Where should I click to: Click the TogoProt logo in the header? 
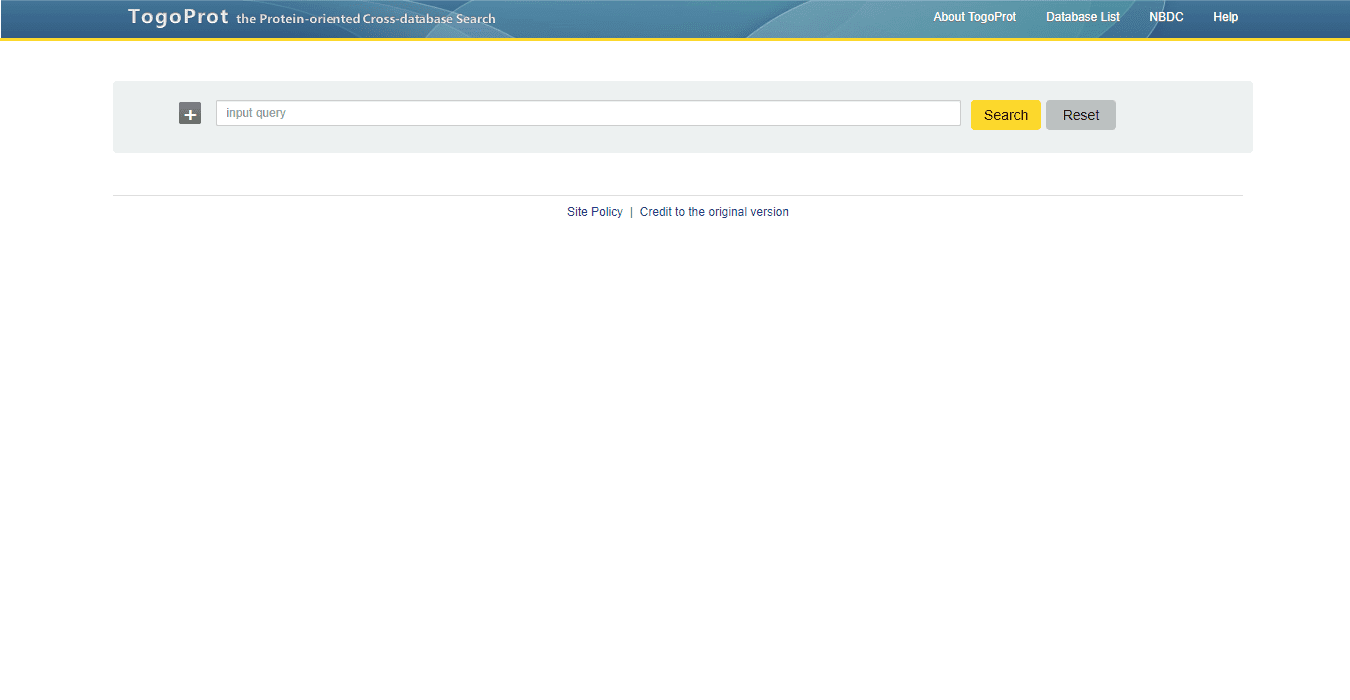178,17
